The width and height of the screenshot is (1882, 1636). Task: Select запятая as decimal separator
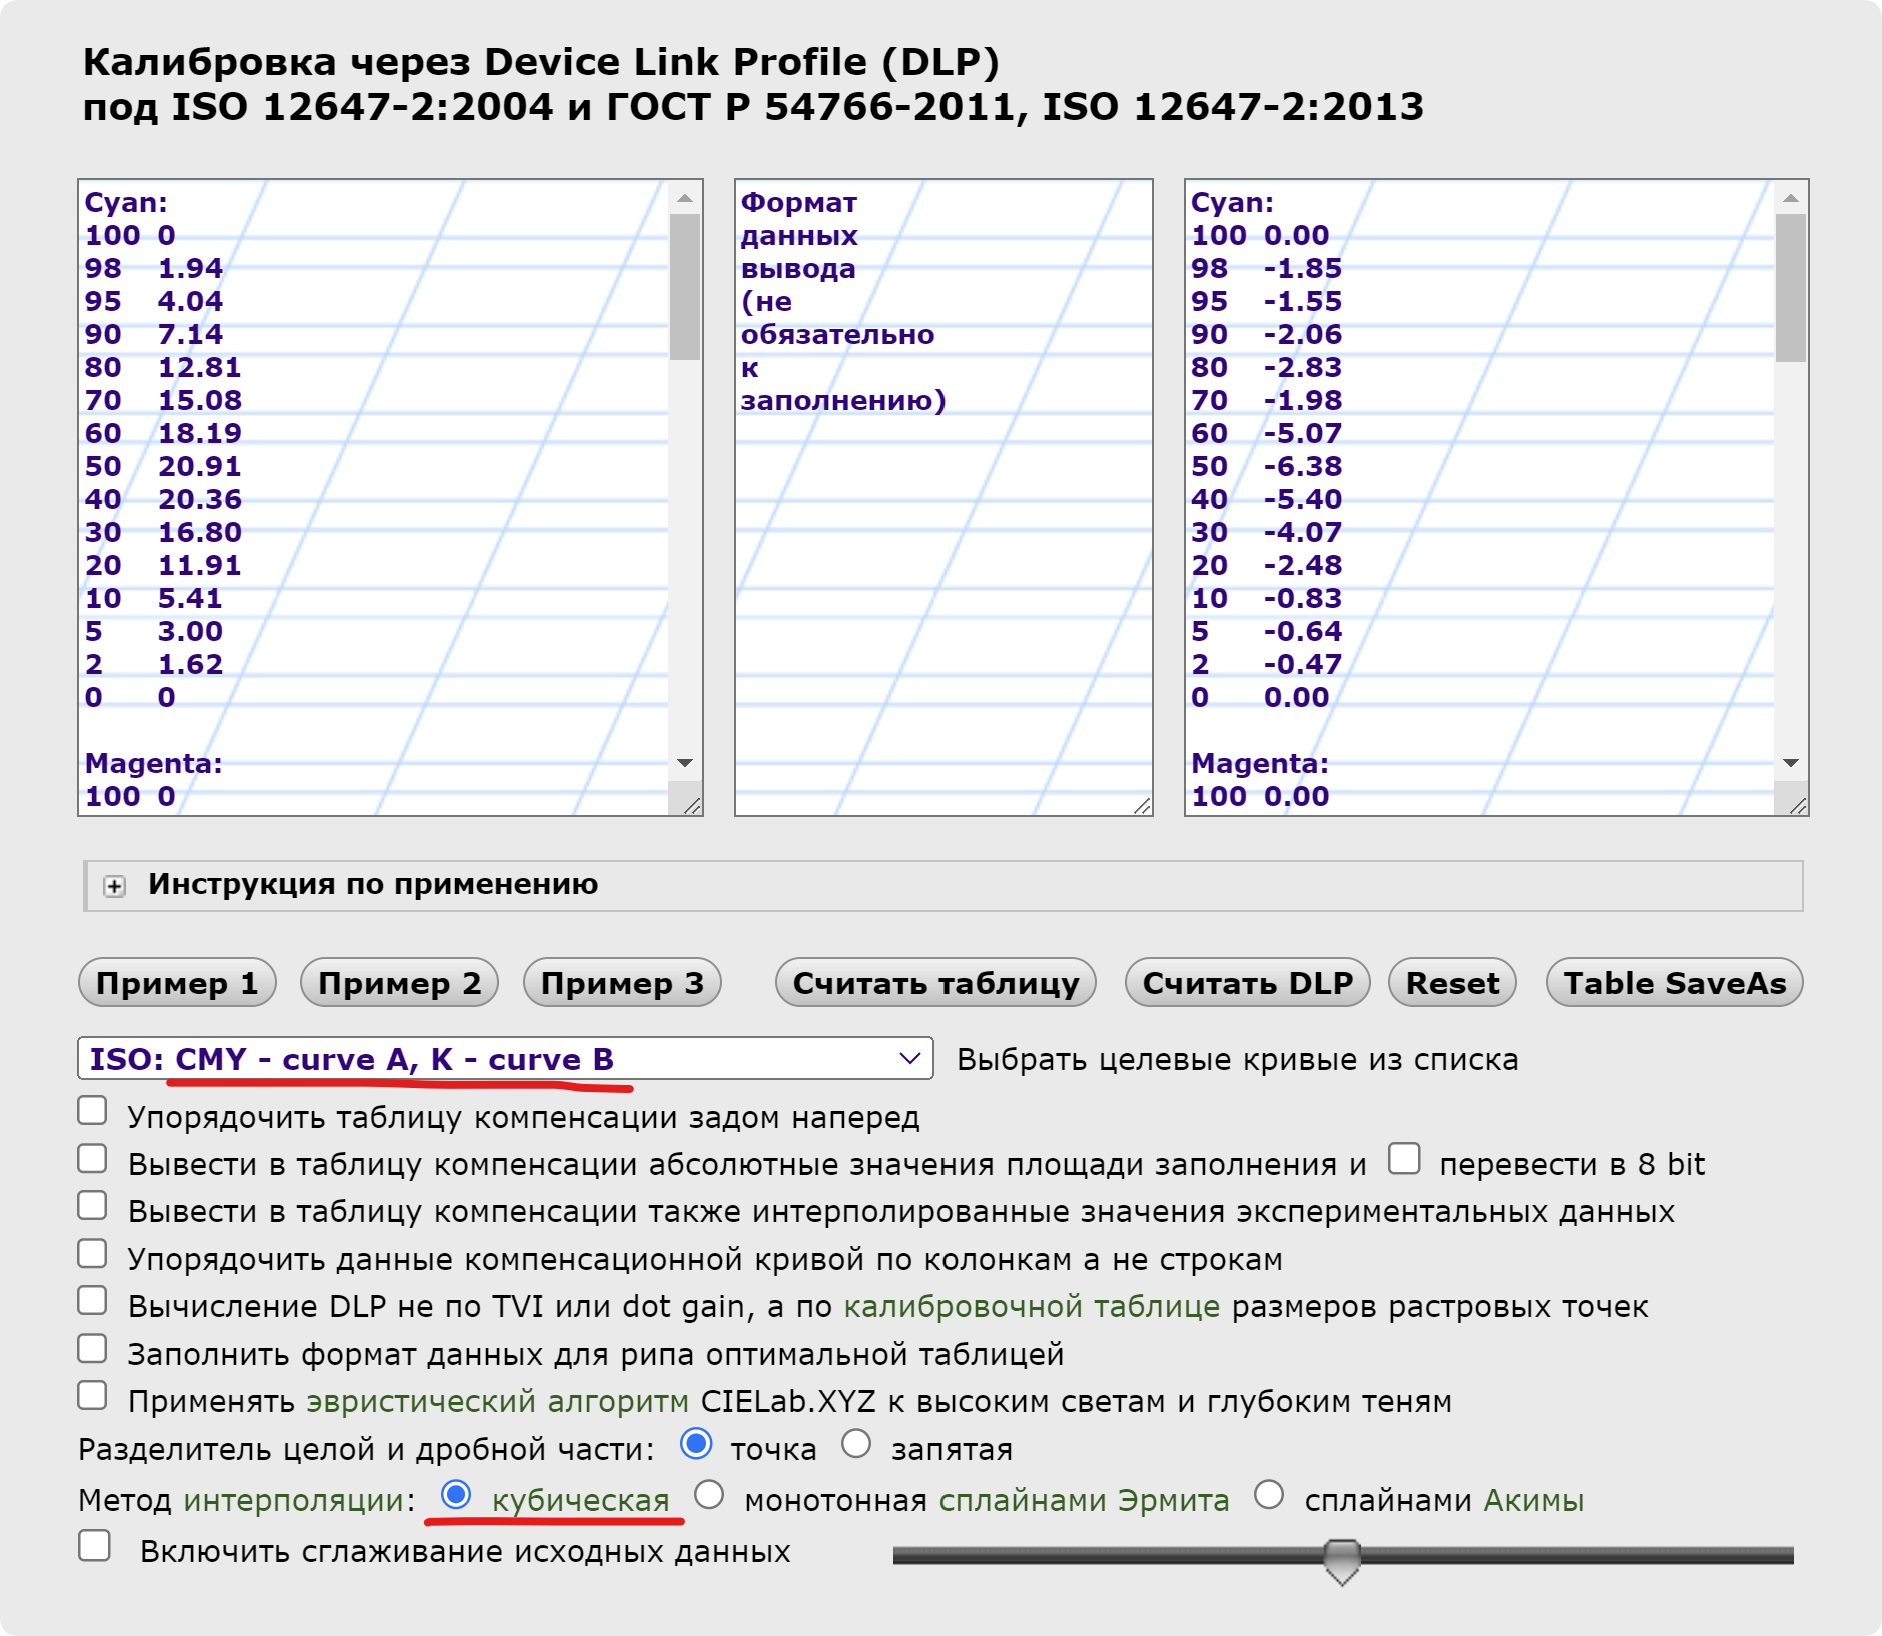click(x=856, y=1444)
